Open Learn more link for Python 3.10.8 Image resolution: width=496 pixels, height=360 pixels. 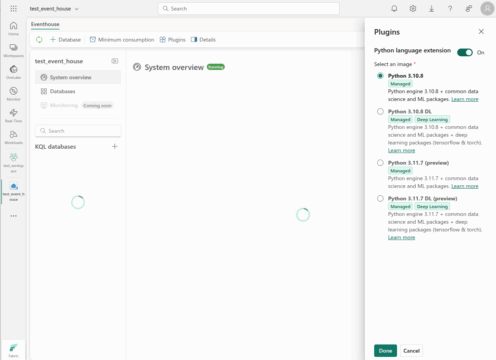465,99
